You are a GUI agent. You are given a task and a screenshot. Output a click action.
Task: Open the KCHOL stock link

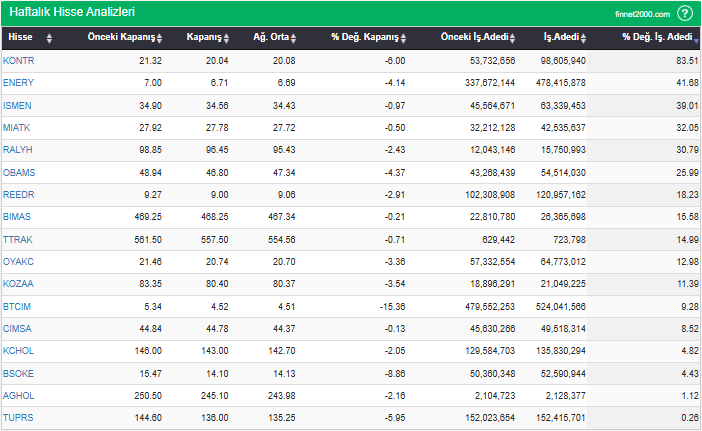(18, 350)
